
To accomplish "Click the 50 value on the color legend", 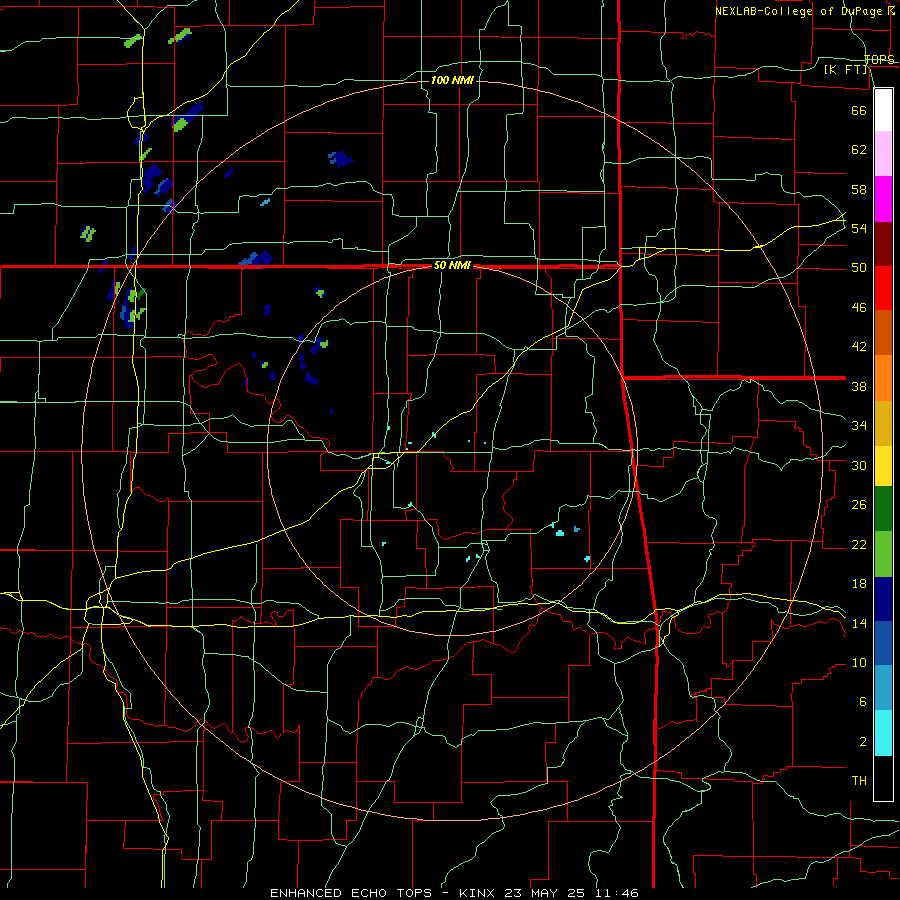I will point(859,268).
